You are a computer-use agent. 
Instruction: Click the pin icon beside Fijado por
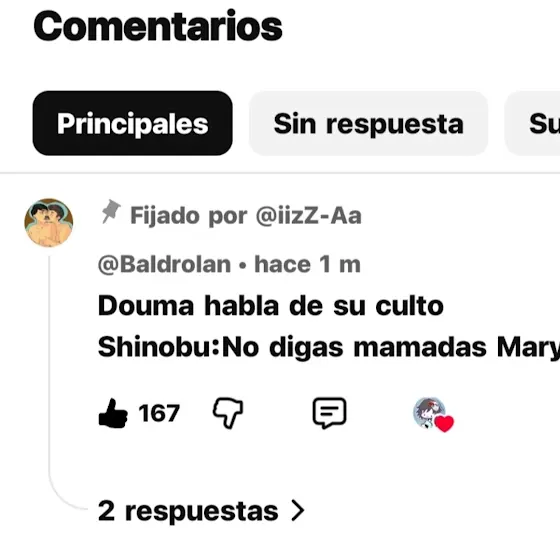[x=110, y=211]
